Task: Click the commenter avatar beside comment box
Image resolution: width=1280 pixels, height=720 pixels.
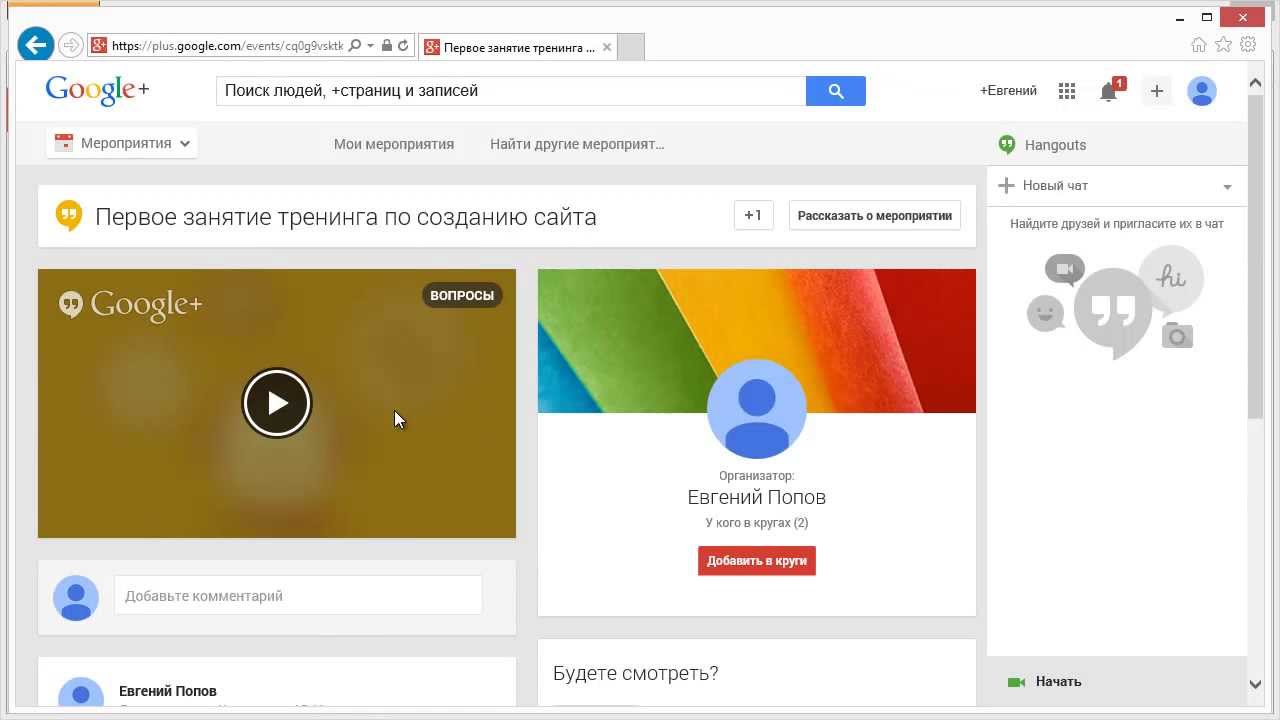Action: [x=76, y=598]
